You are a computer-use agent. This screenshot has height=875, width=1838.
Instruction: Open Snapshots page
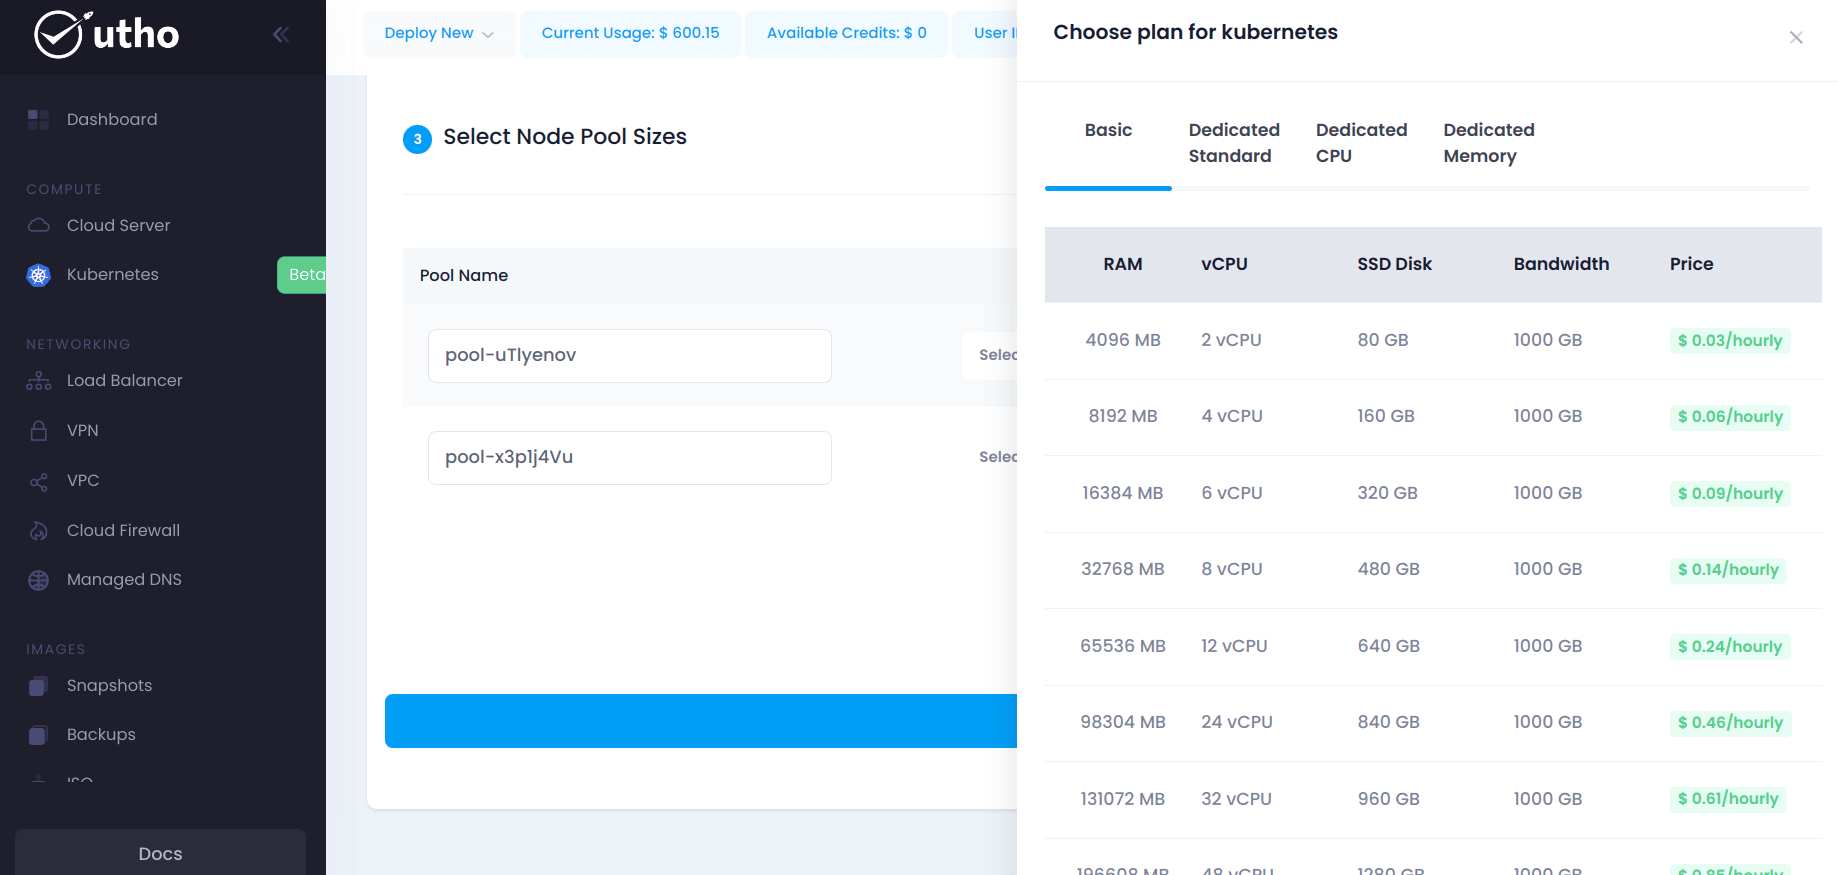pyautogui.click(x=110, y=686)
